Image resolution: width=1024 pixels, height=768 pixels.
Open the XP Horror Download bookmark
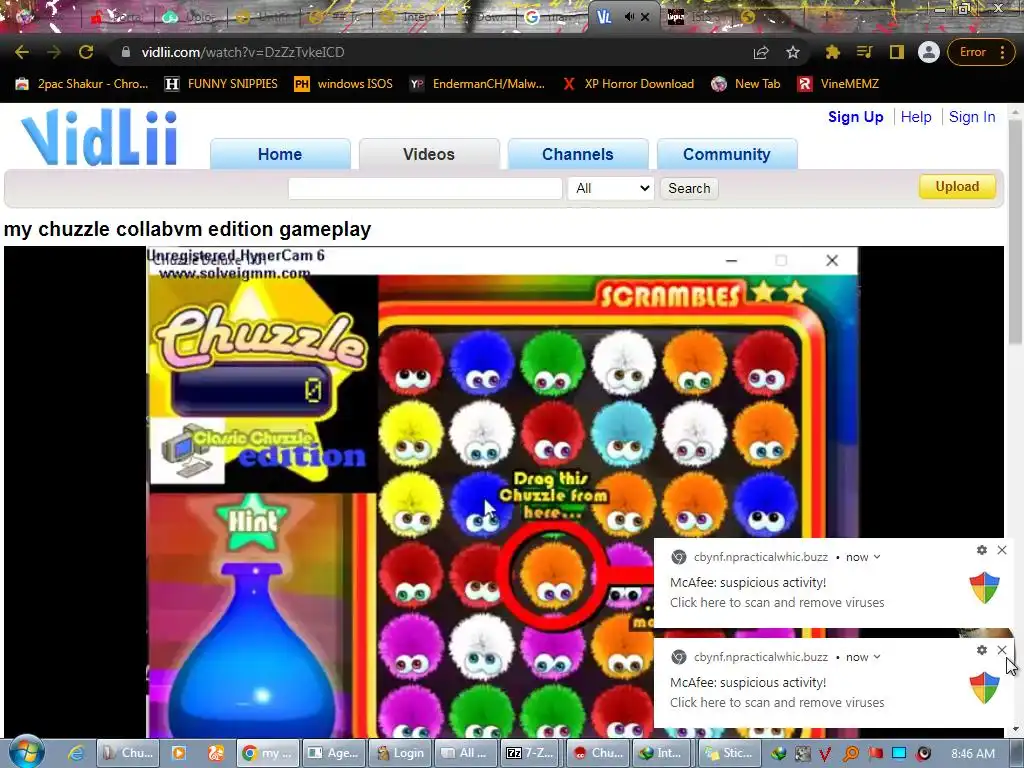tap(628, 84)
